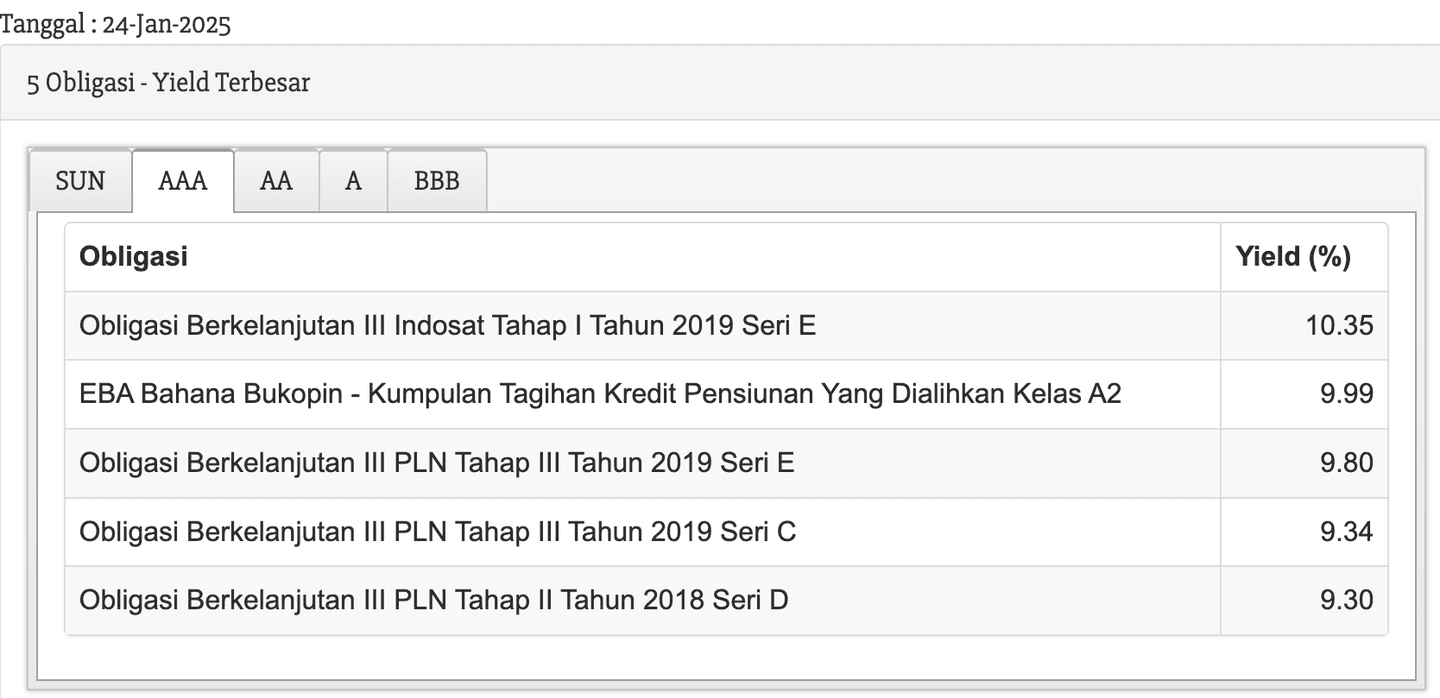Select the EBA Bahana Bukopin Kelas A2 row
This screenshot has width=1440, height=698.
(600, 394)
